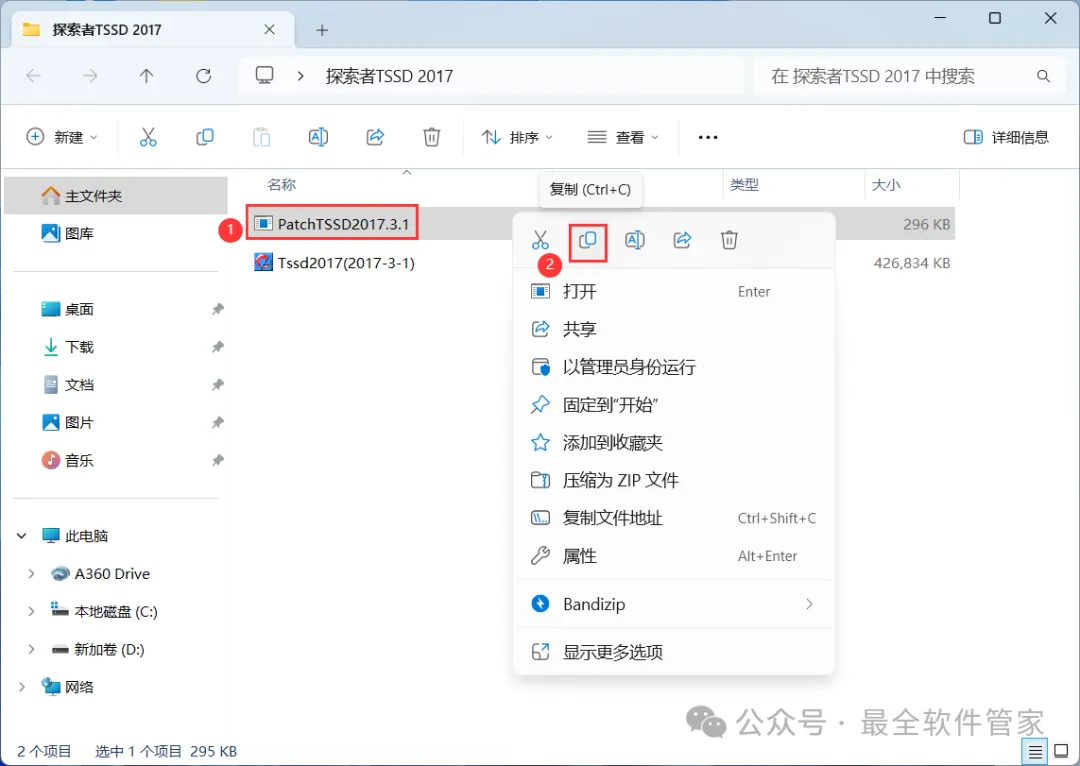The image size is (1080, 766).
Task: Open 图片 in sidebar
Action: point(116,422)
